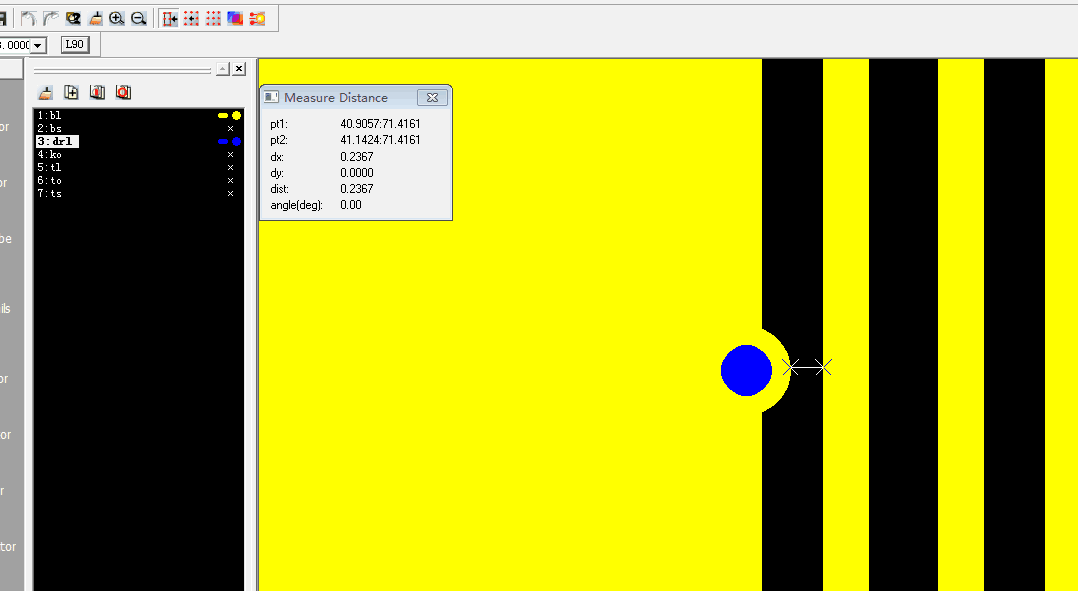
Task: Click the left measurement cross marker on the canvas
Action: coord(791,368)
